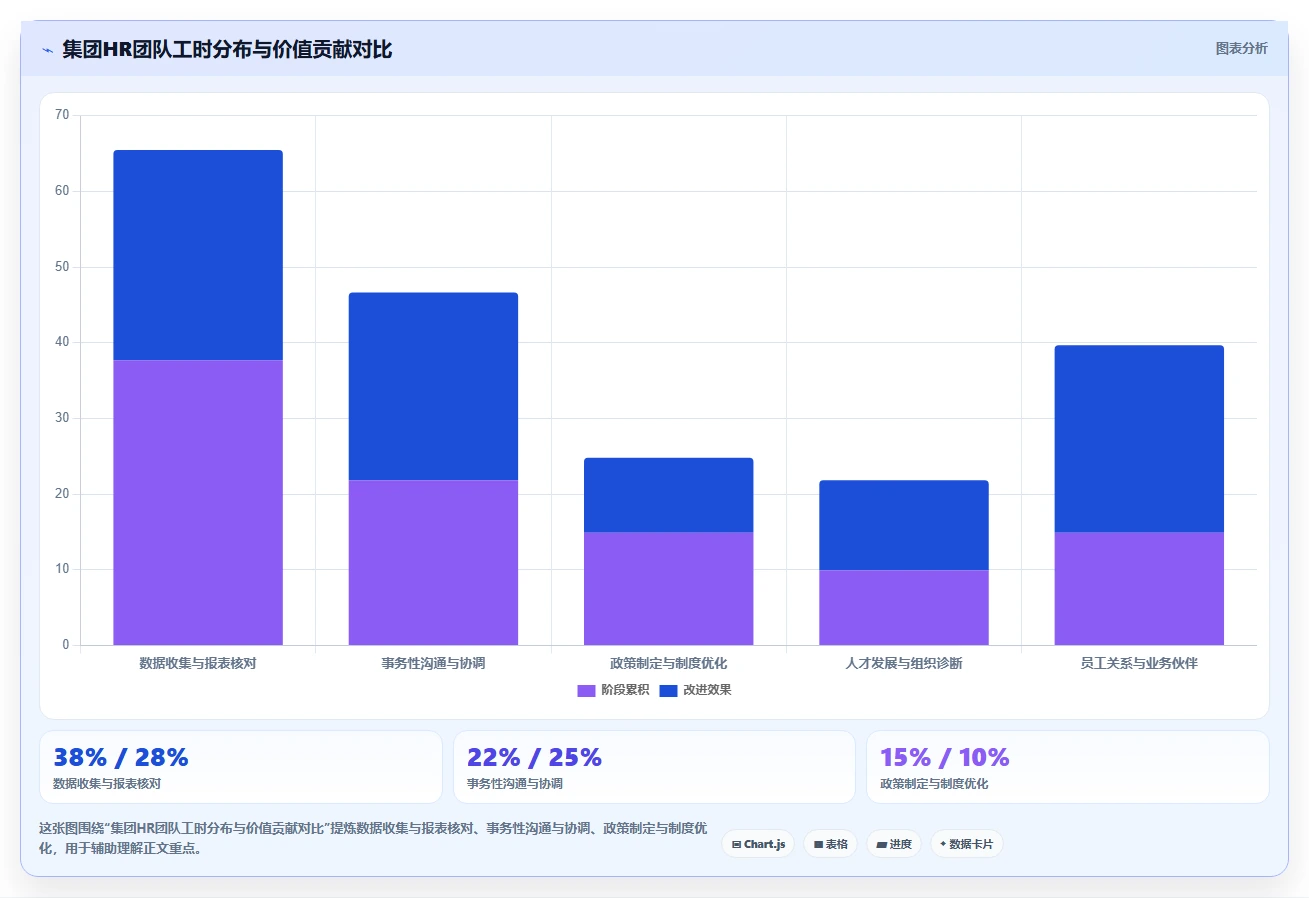Click the chart icon beside the header title
This screenshot has width=1309, height=898.
click(x=47, y=50)
